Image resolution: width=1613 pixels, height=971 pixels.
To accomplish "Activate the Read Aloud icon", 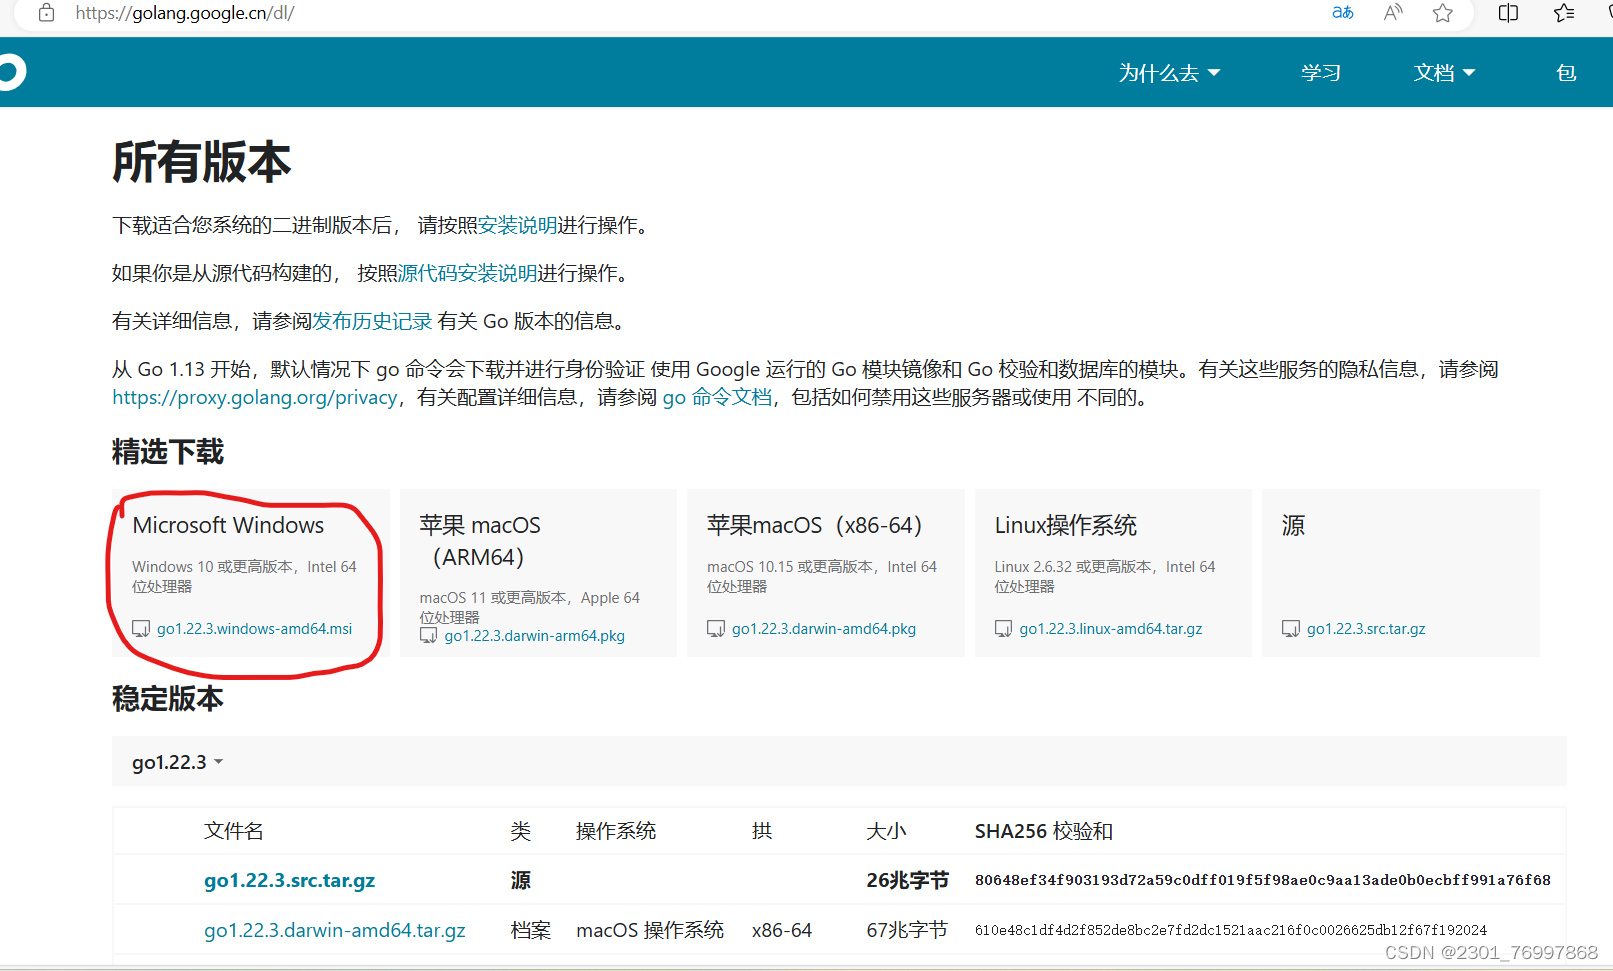I will click(1392, 13).
